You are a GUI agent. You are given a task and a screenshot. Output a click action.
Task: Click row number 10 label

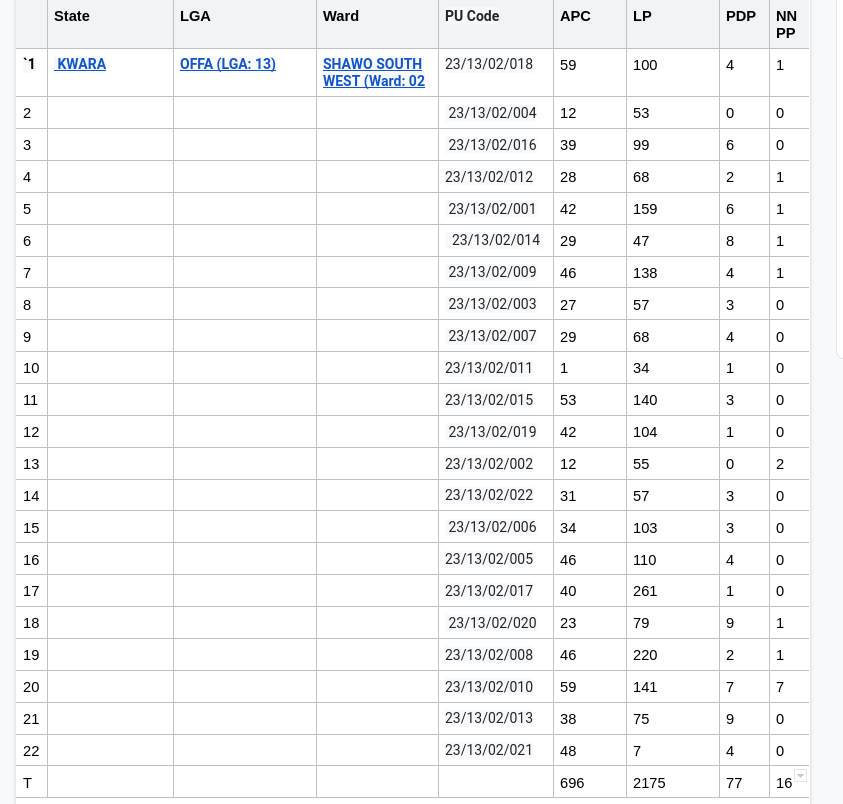(x=31, y=368)
